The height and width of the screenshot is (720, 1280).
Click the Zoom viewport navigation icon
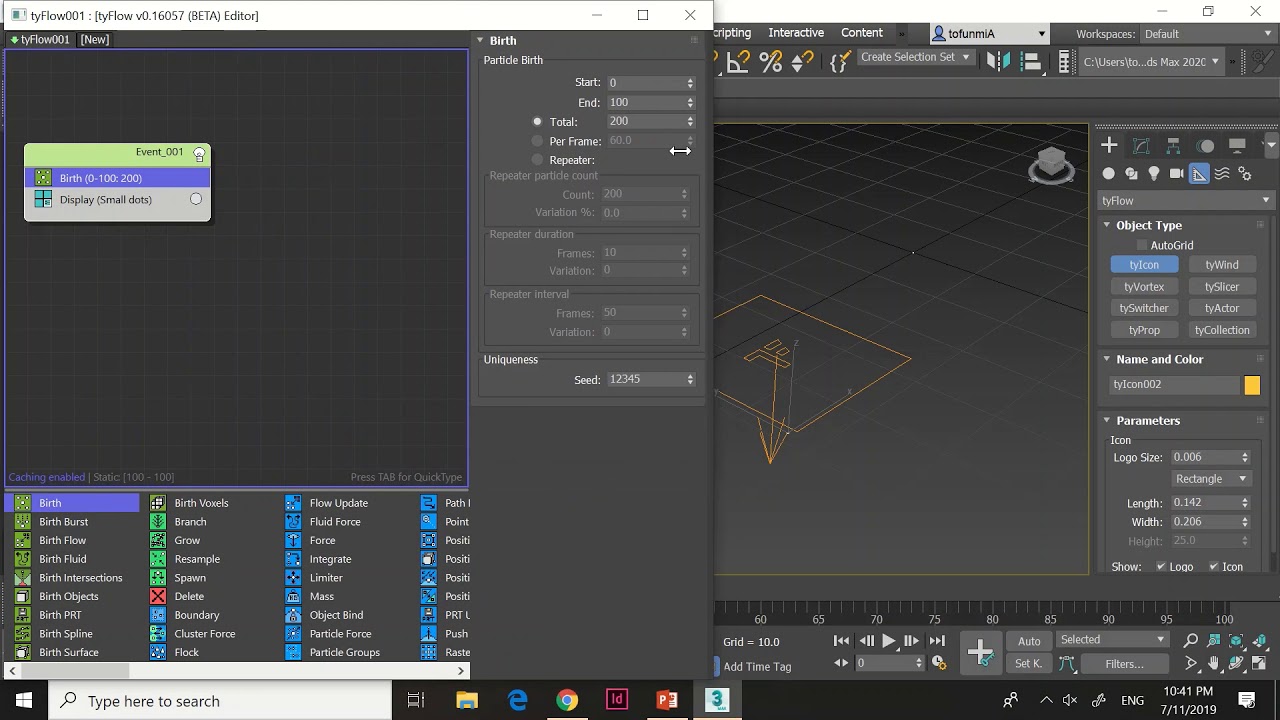tap(1191, 641)
